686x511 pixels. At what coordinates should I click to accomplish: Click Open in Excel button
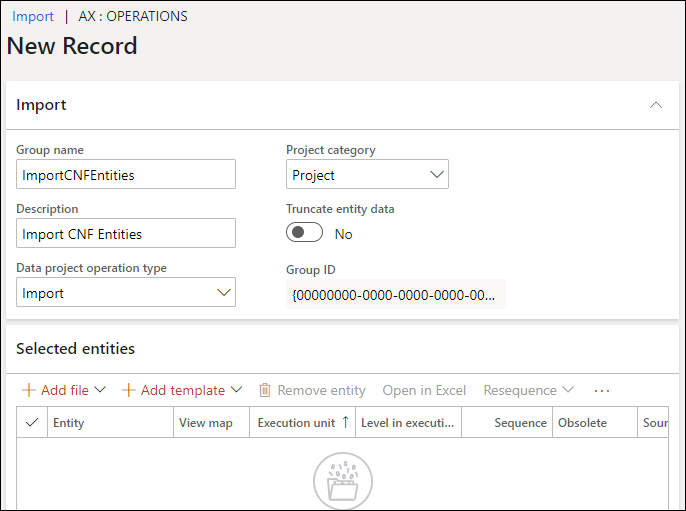(x=424, y=390)
